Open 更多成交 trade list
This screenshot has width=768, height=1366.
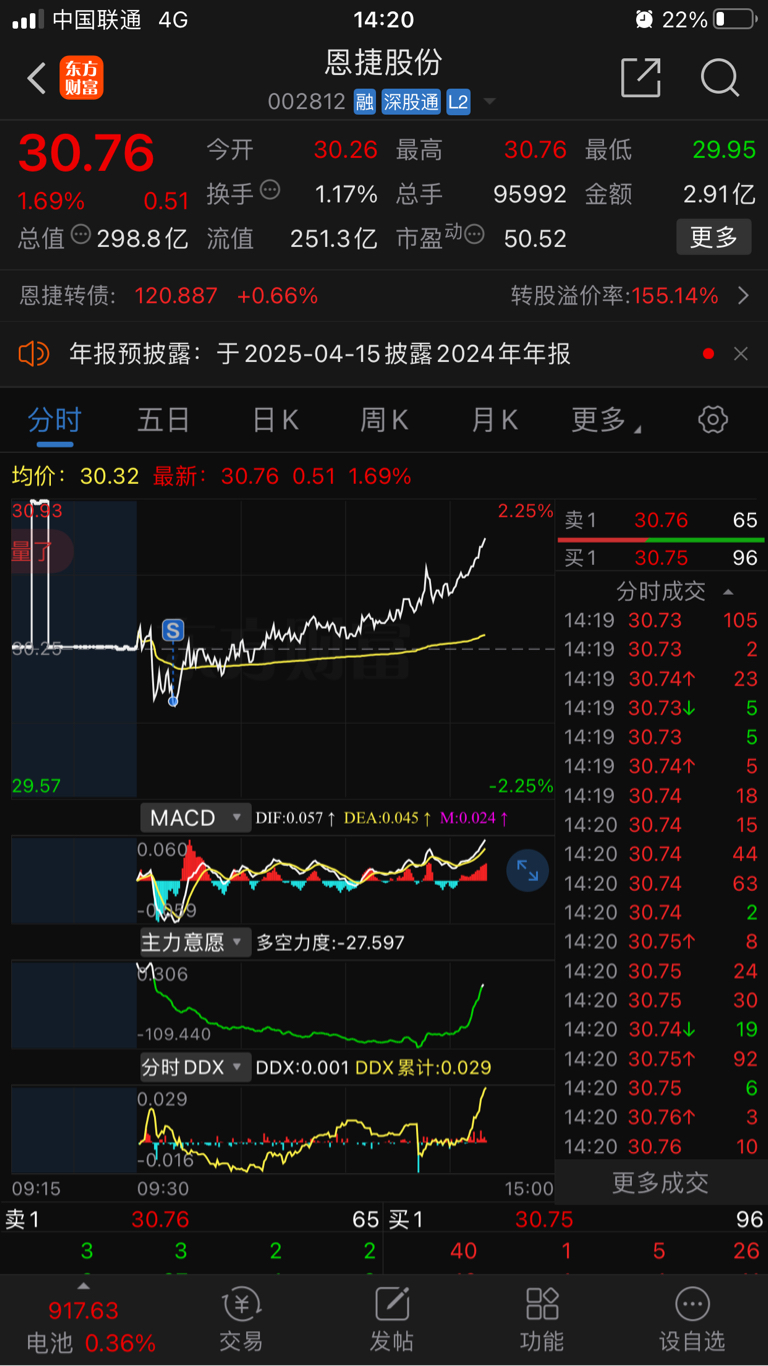coord(661,1182)
